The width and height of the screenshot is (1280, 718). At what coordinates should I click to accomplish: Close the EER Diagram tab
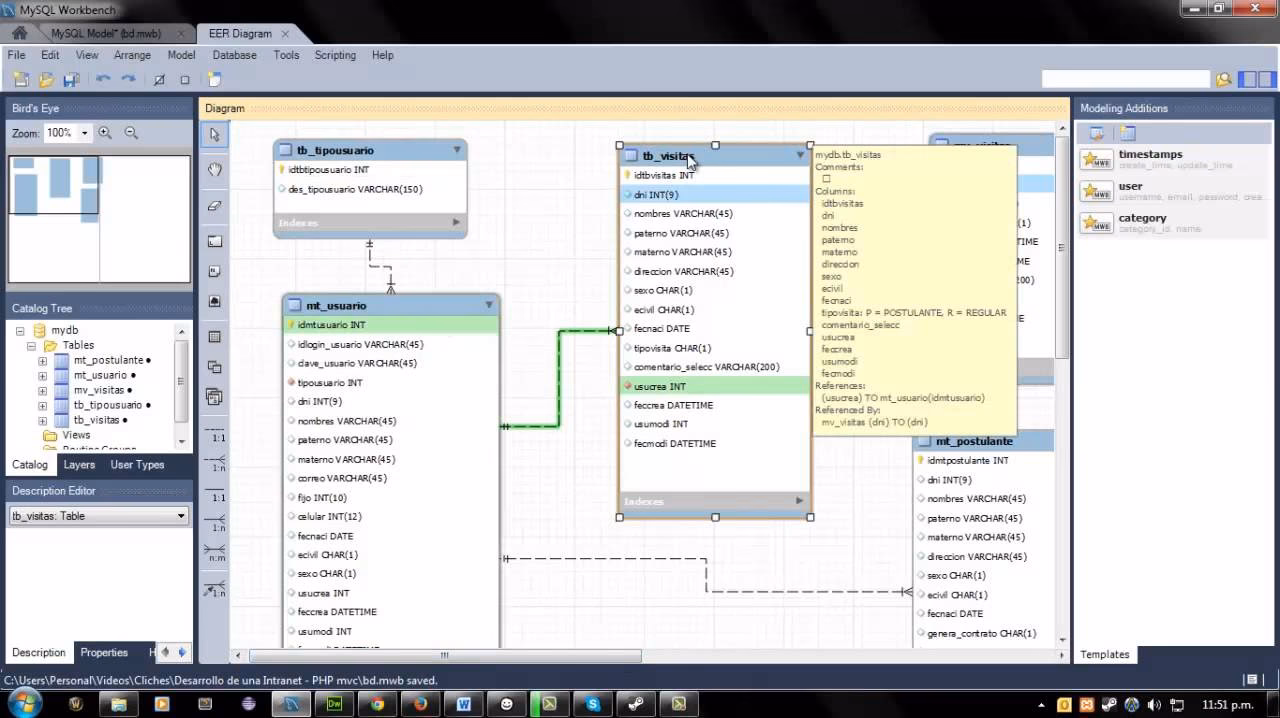point(286,34)
